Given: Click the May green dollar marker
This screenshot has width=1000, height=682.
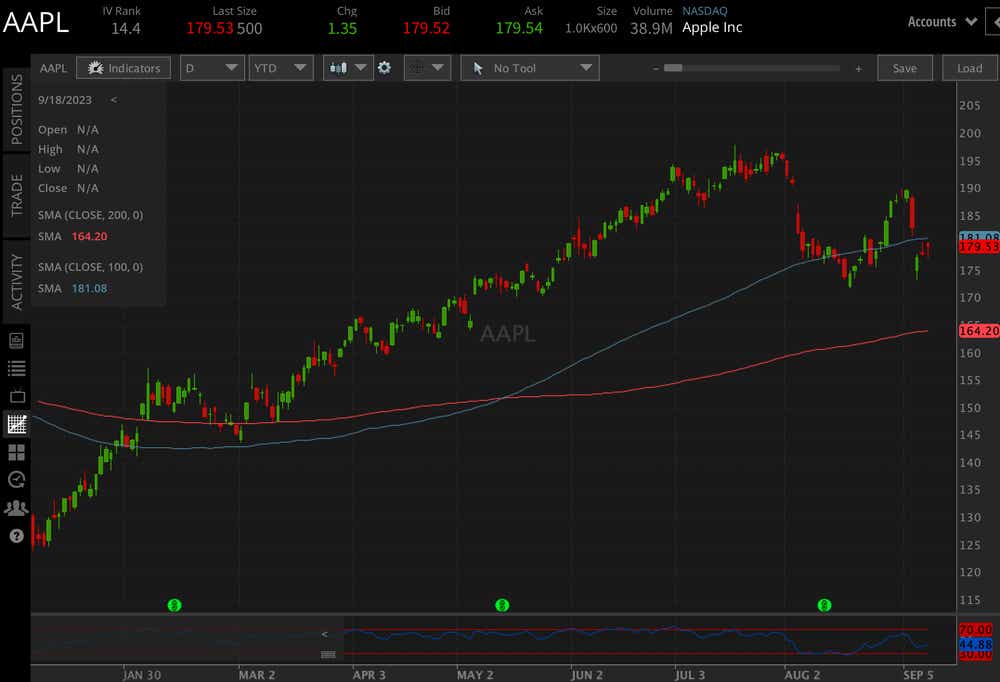Looking at the screenshot, I should (502, 605).
